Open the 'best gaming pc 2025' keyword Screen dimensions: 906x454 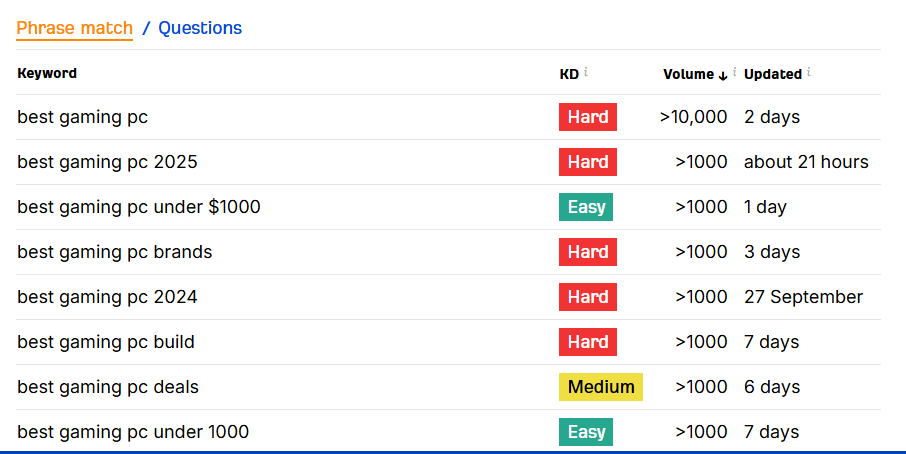click(x=107, y=162)
